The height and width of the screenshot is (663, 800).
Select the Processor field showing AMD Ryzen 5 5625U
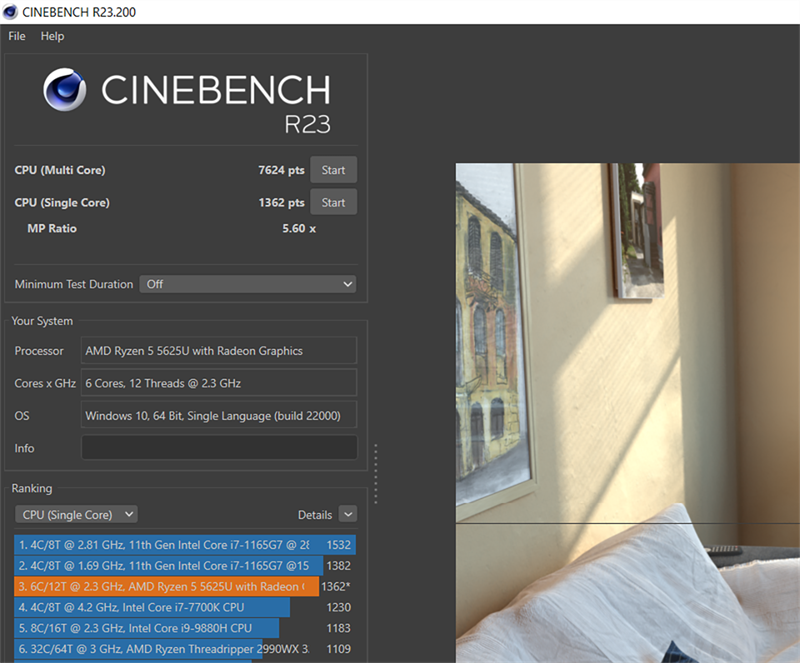218,350
